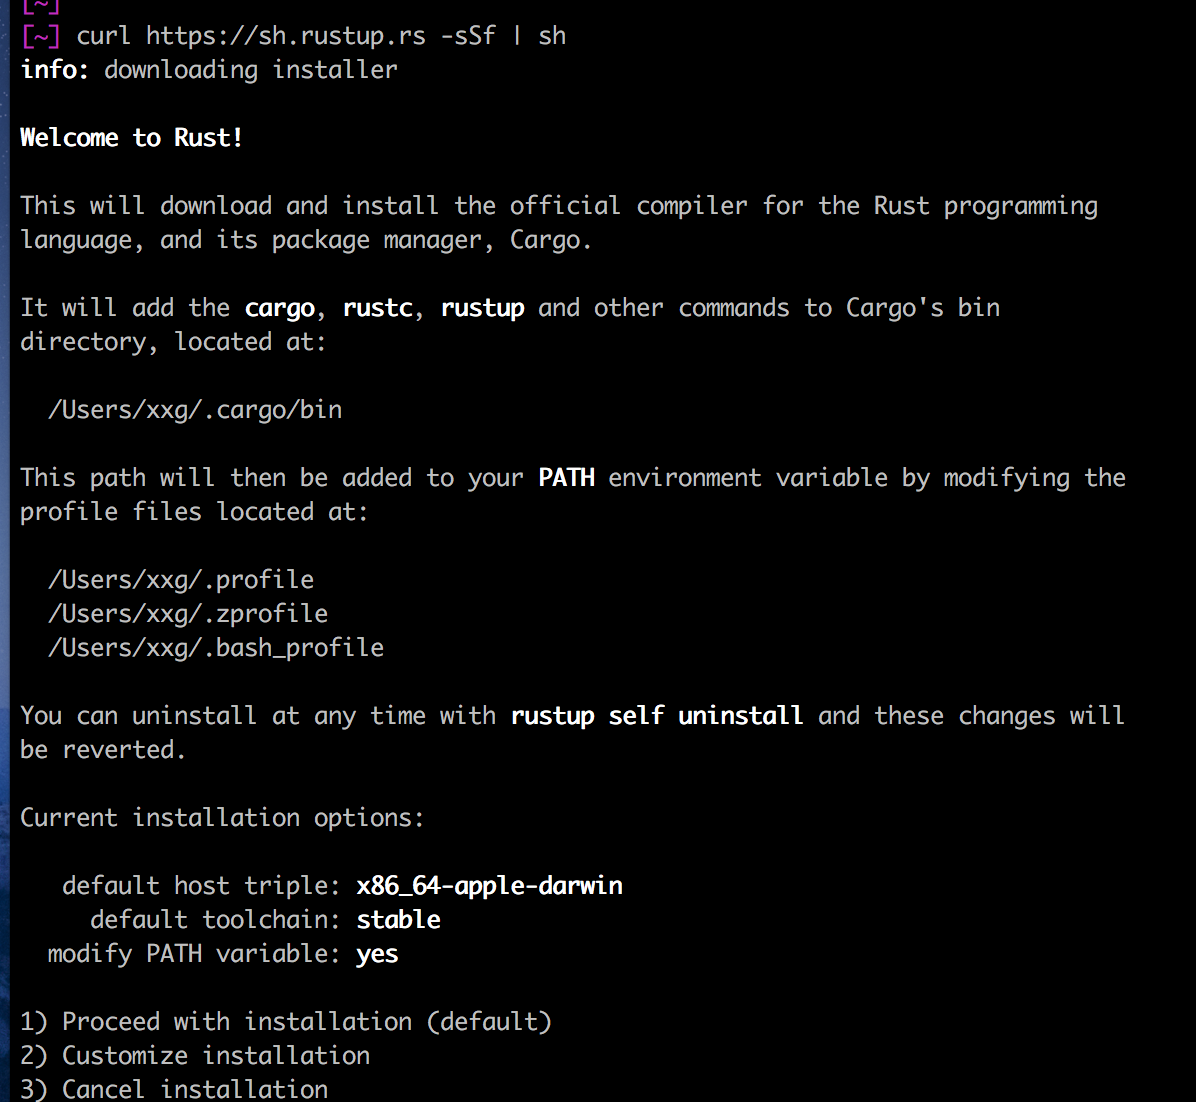Click option 1 "Proceed with installation (default)"
This screenshot has width=1196, height=1102.
point(286,1022)
